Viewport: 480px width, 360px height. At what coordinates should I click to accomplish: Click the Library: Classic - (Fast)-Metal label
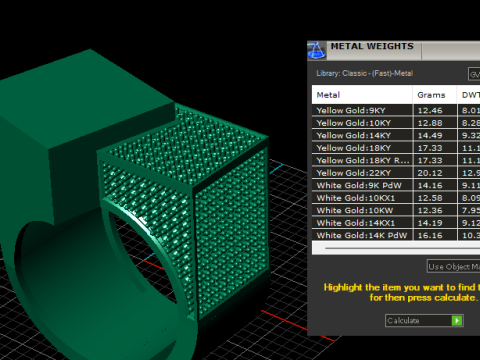coord(365,73)
